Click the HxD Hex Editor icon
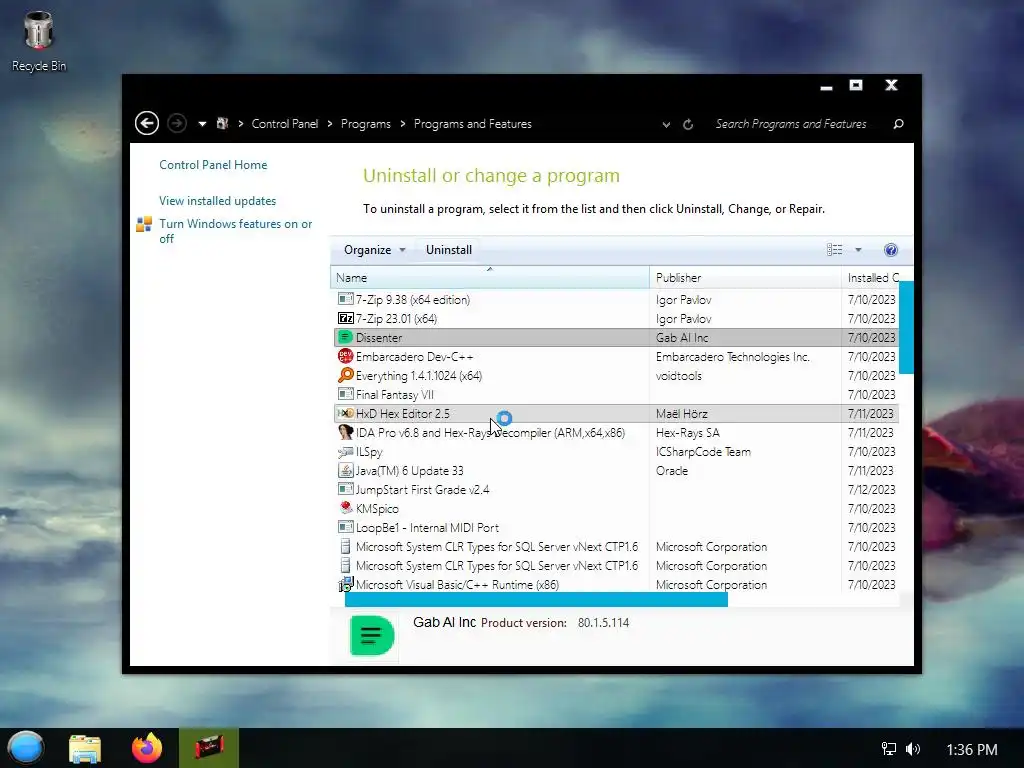Image resolution: width=1024 pixels, height=768 pixels. (345, 413)
